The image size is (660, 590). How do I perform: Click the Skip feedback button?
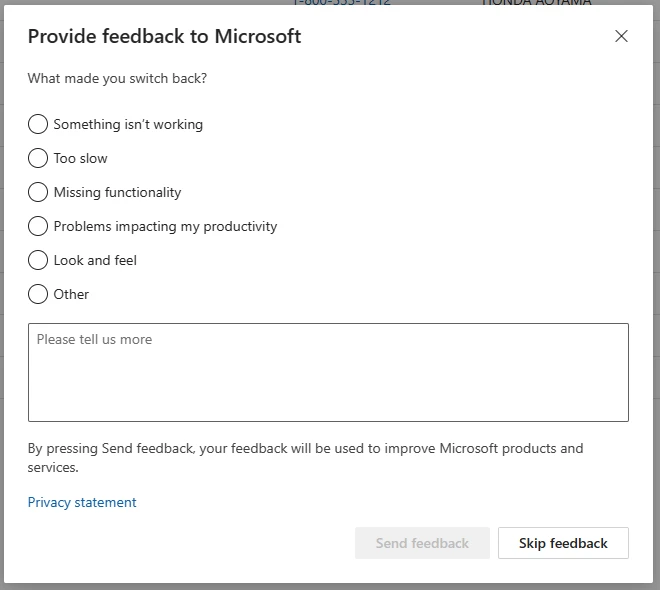(x=563, y=543)
